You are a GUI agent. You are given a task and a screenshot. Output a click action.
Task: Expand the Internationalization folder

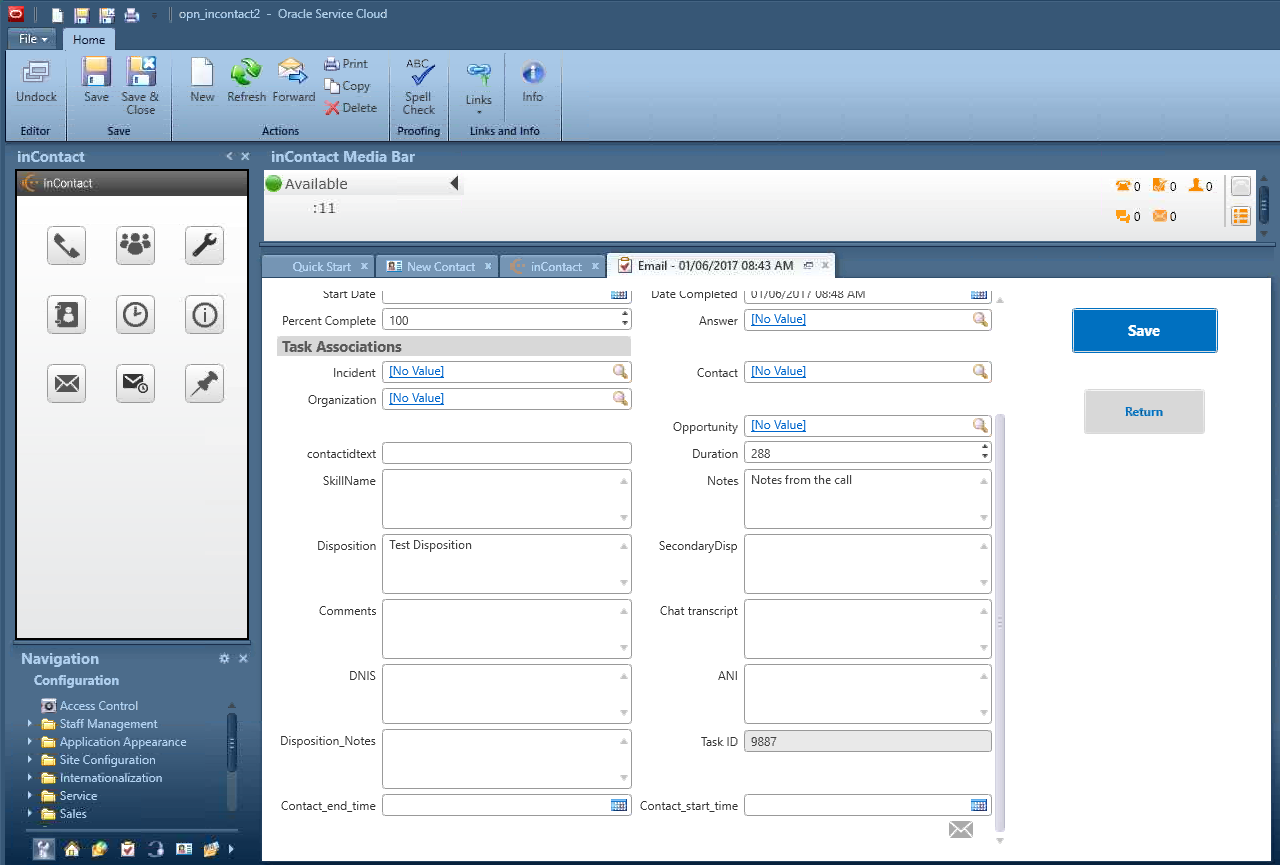pyautogui.click(x=29, y=778)
